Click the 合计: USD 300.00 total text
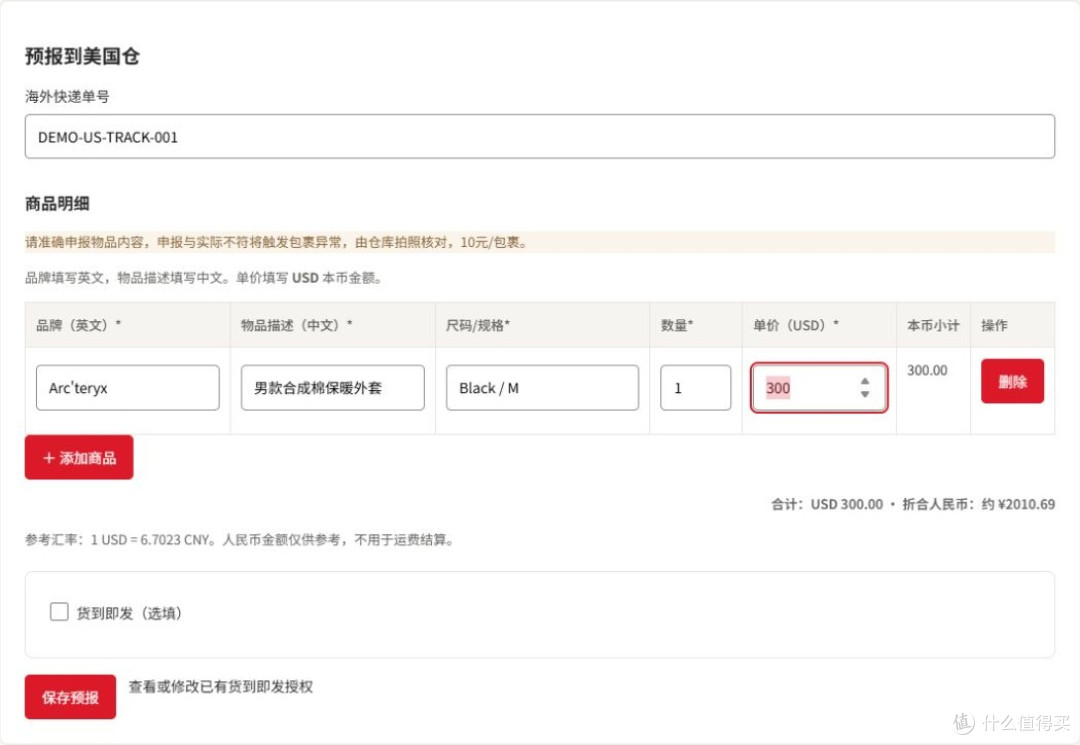1080x745 pixels. tap(827, 504)
